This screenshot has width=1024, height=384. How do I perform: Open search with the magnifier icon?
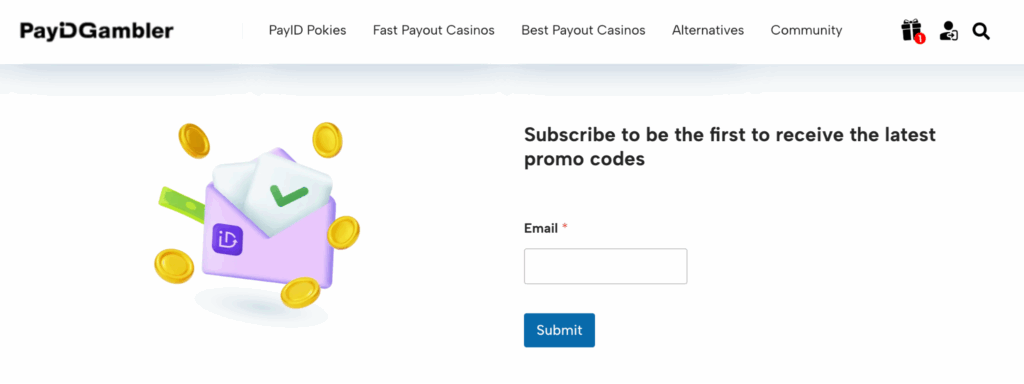click(x=981, y=30)
